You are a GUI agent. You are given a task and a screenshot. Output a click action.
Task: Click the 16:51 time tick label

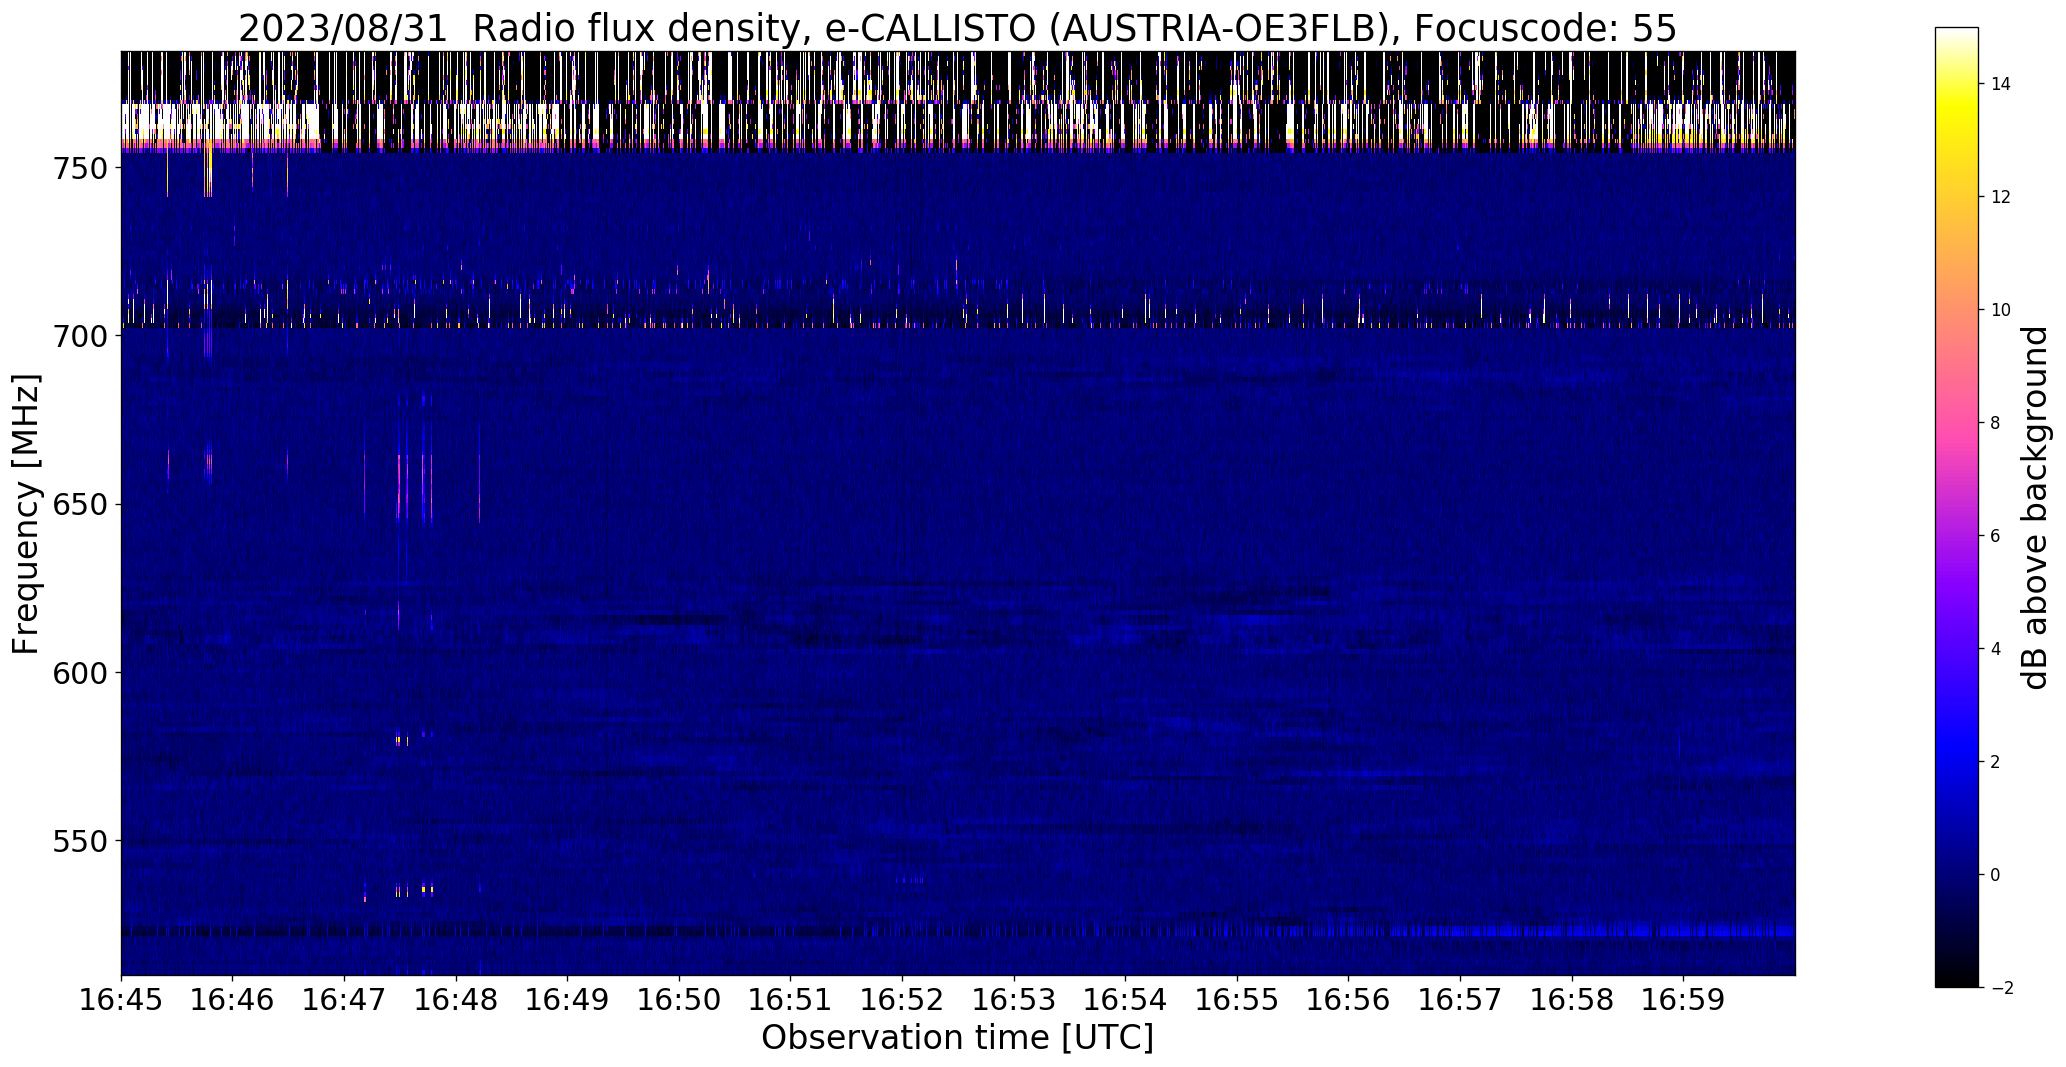point(791,1000)
